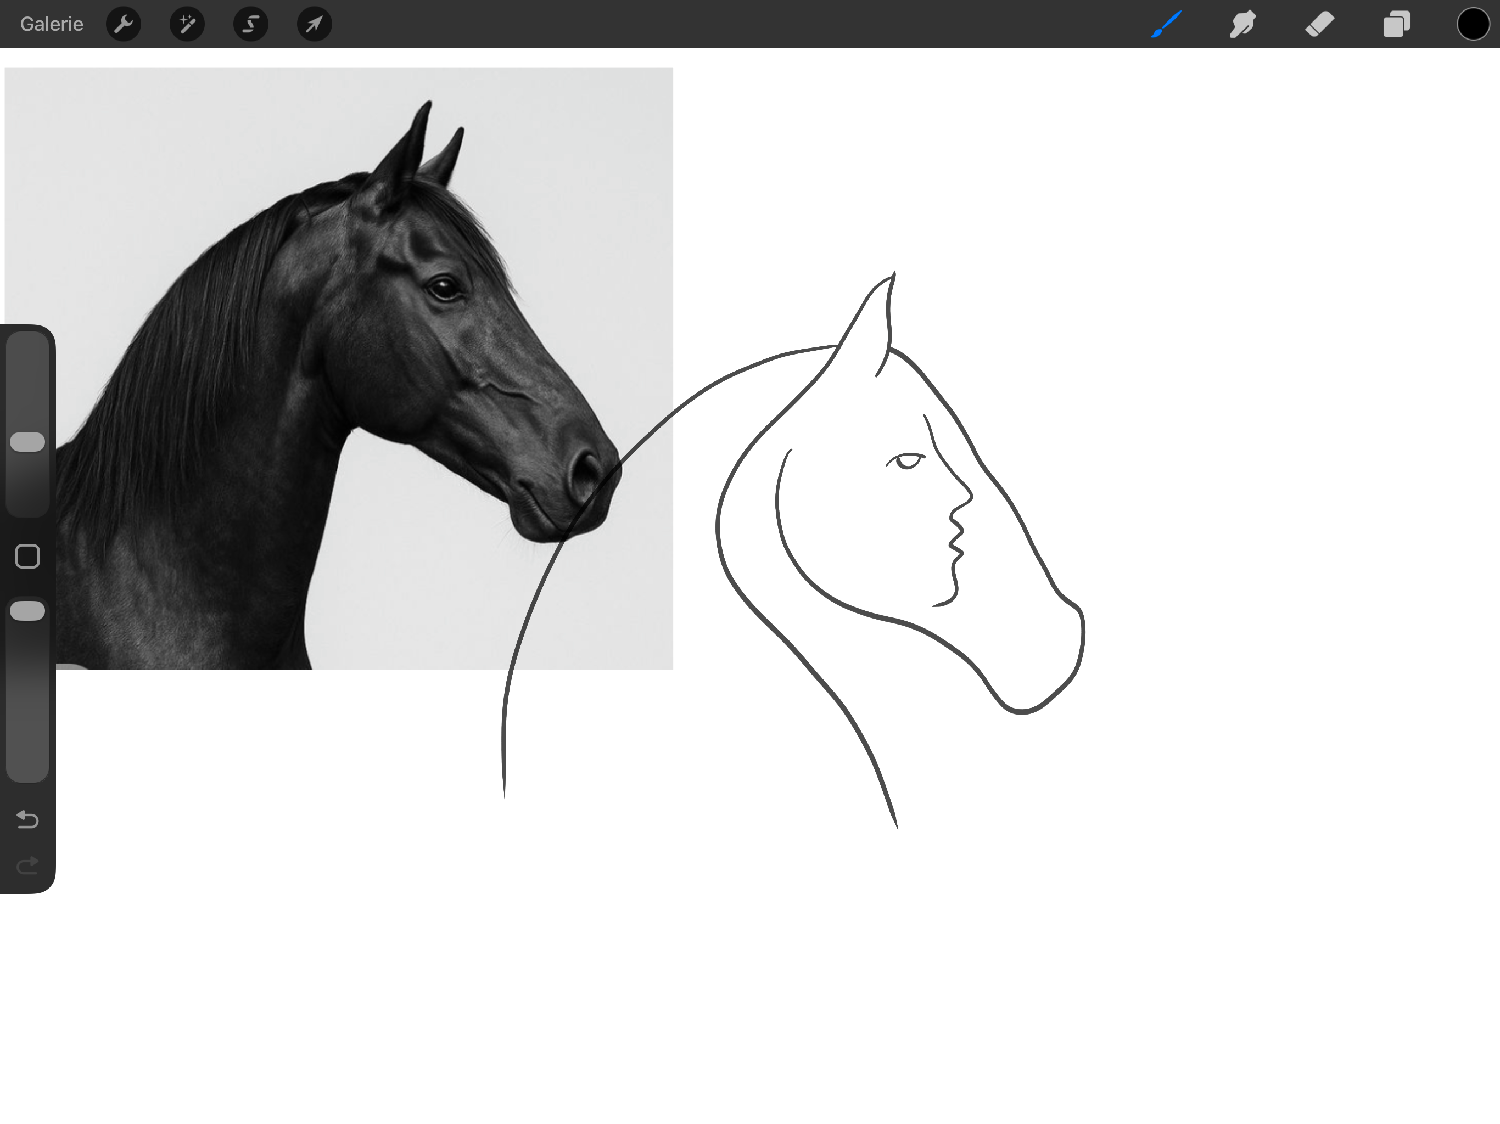The image size is (1500, 1124).
Task: Select the Smudge finger tool
Action: click(x=1243, y=24)
